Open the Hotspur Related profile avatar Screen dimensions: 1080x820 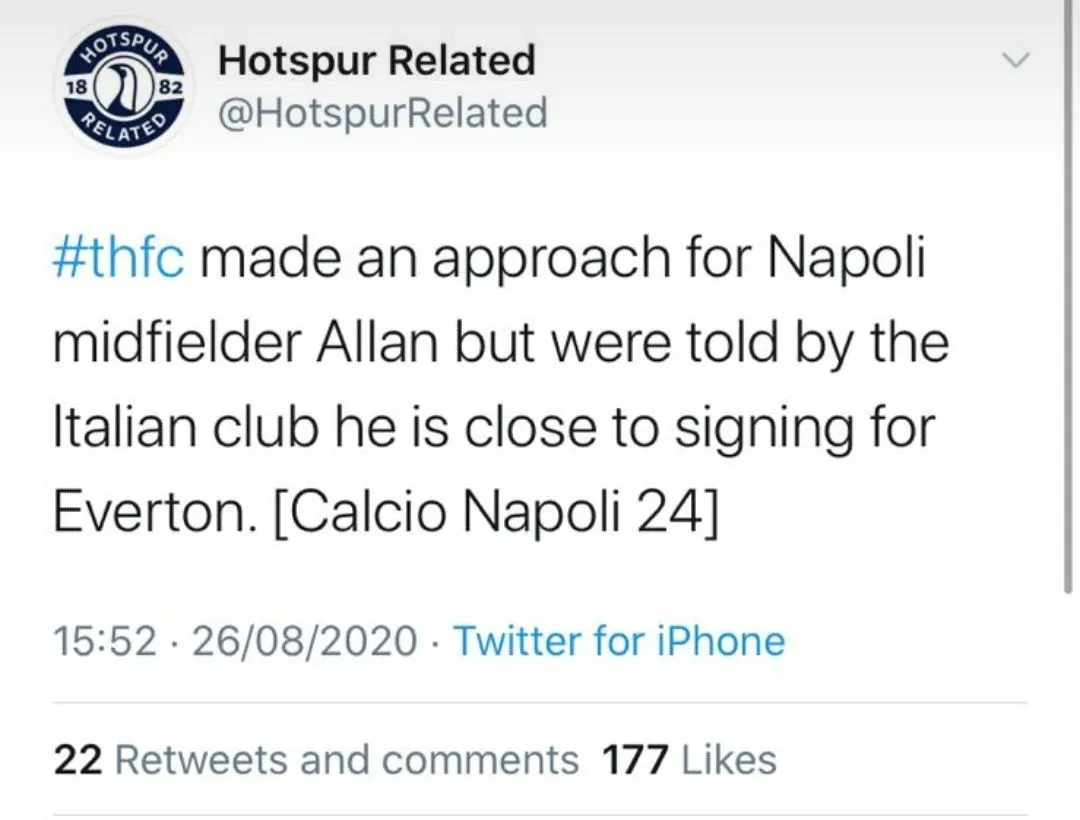121,88
